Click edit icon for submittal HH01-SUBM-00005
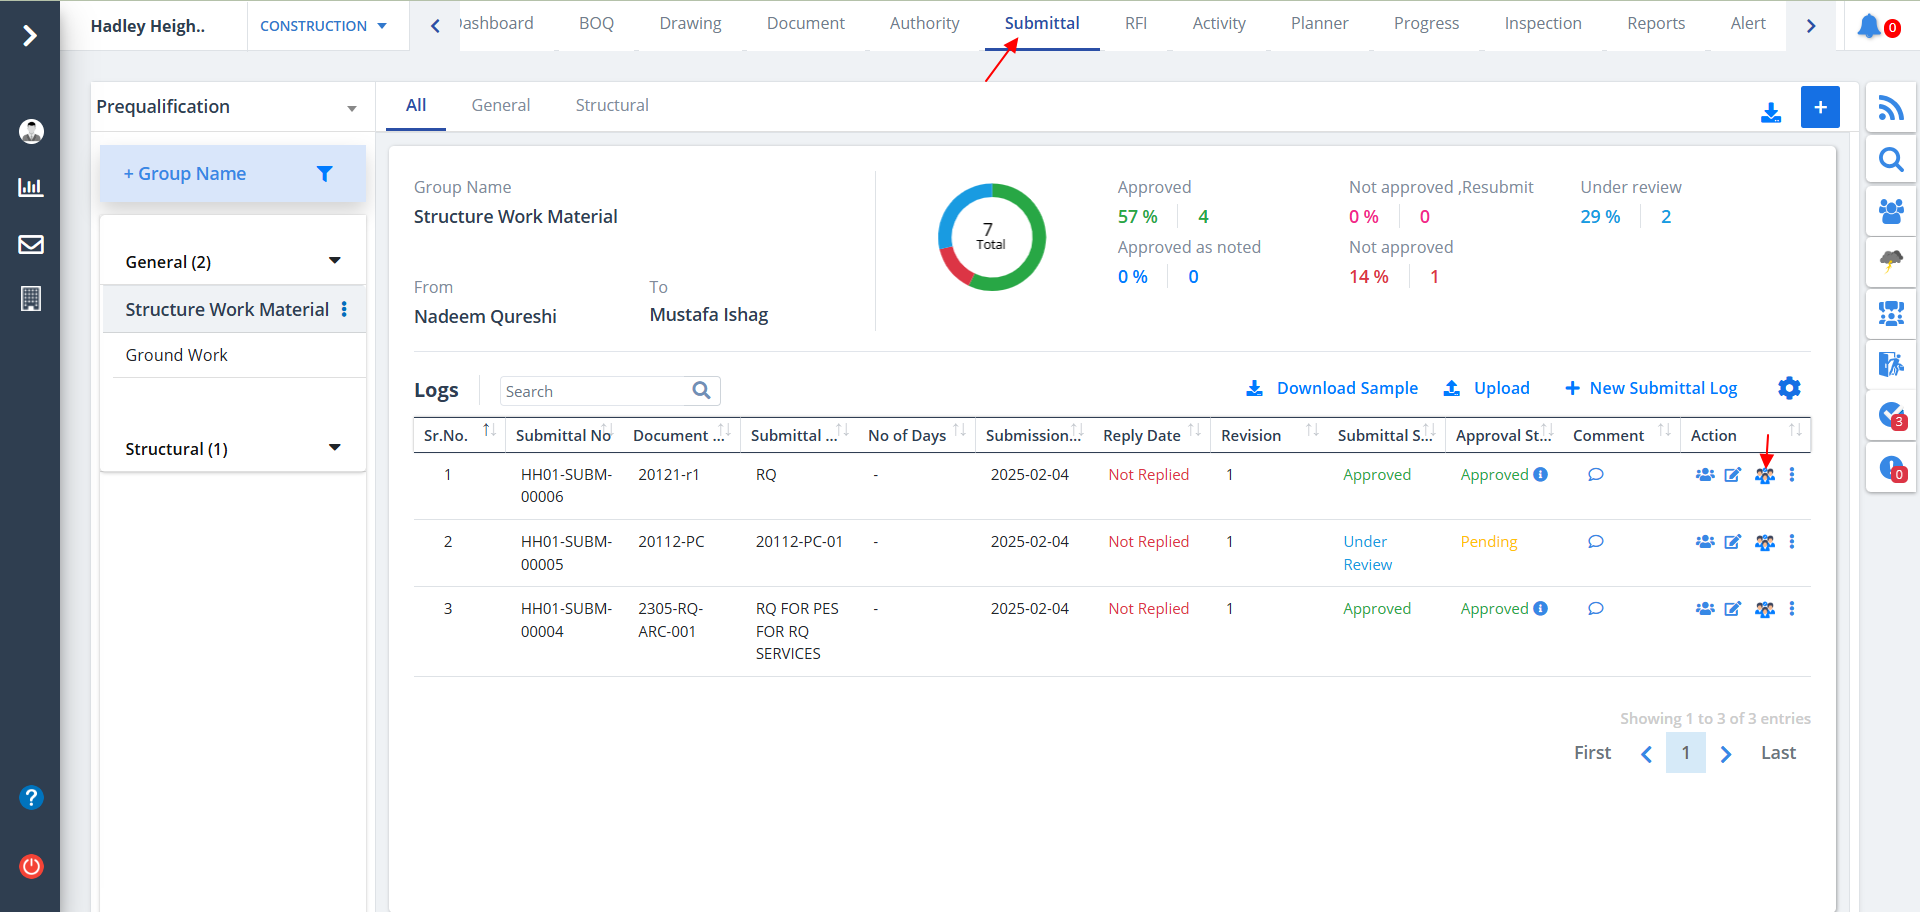This screenshot has height=912, width=1920. tap(1733, 542)
